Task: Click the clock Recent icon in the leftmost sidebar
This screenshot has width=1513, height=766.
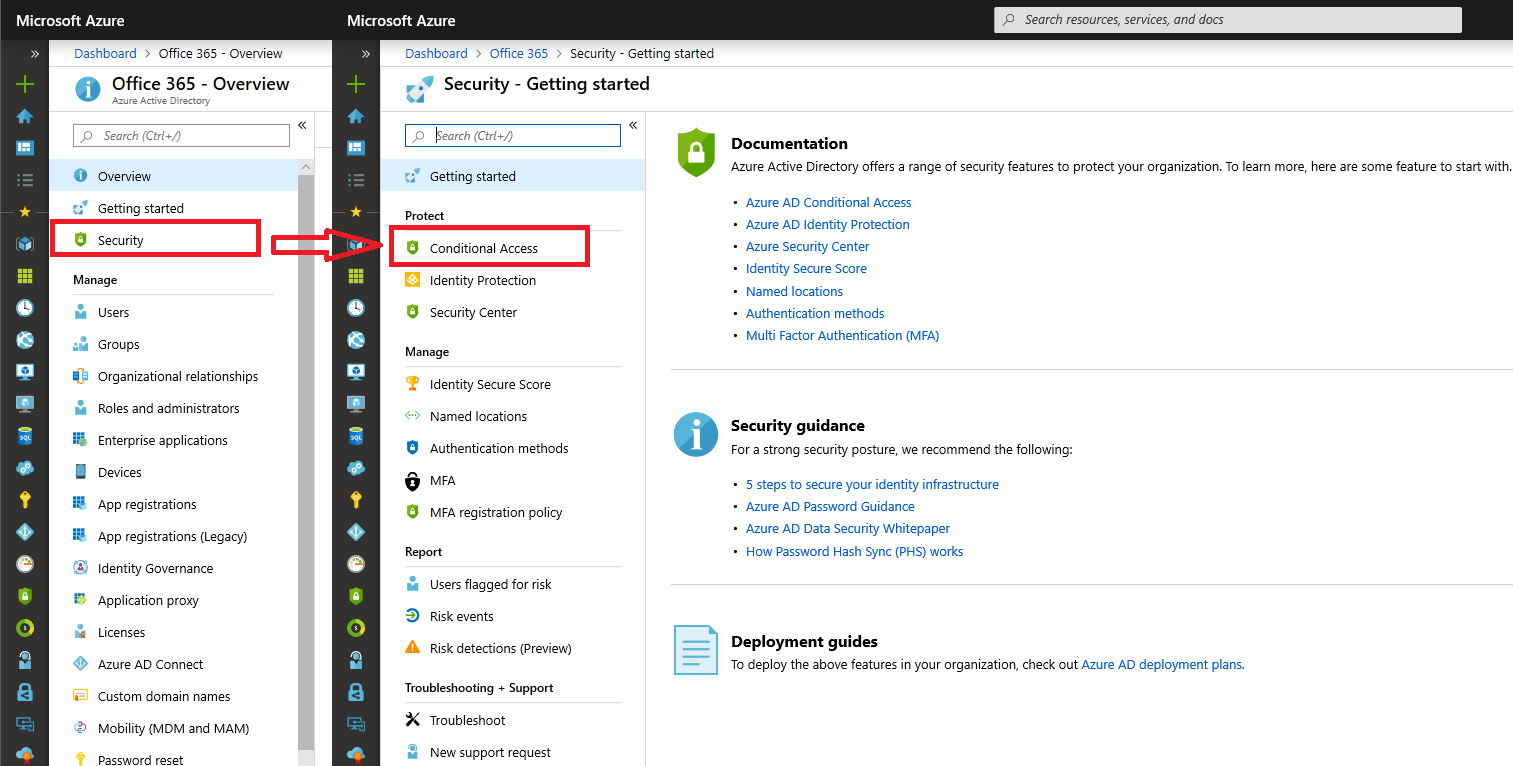Action: coord(25,308)
